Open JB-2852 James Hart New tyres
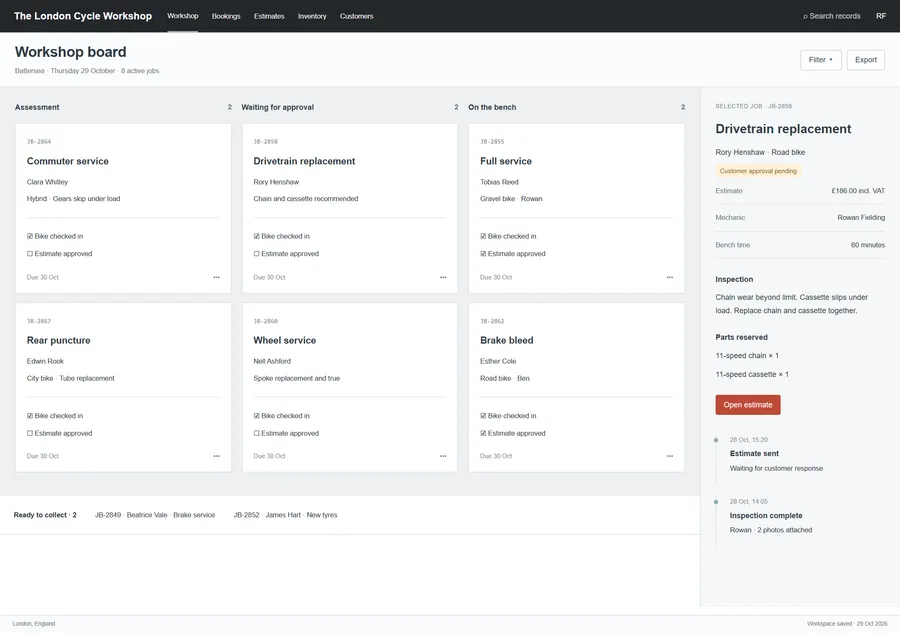This screenshot has width=900, height=633. tap(285, 515)
